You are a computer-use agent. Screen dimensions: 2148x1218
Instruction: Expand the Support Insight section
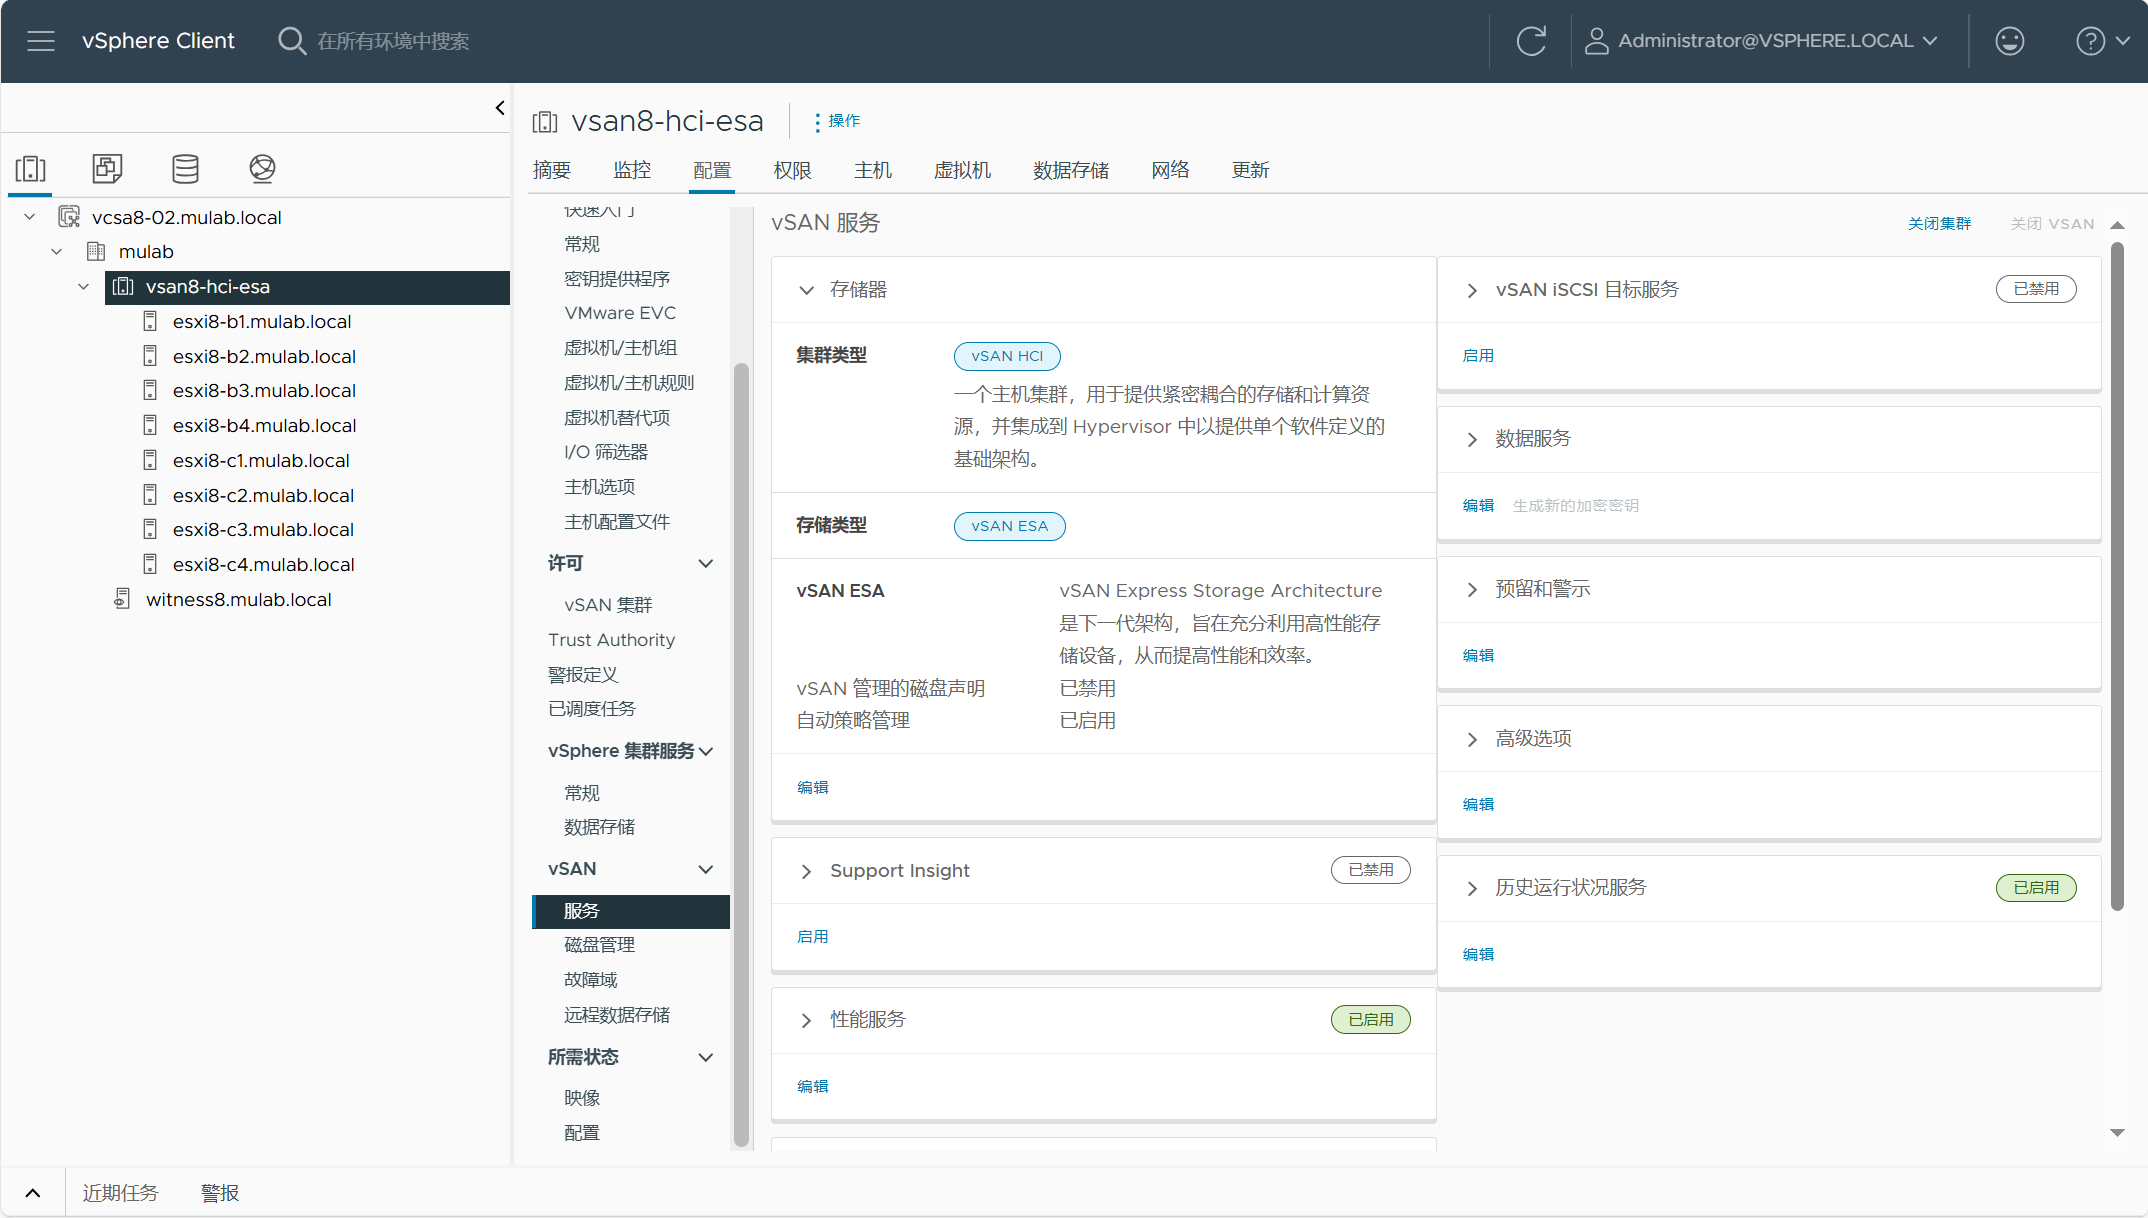point(807,871)
